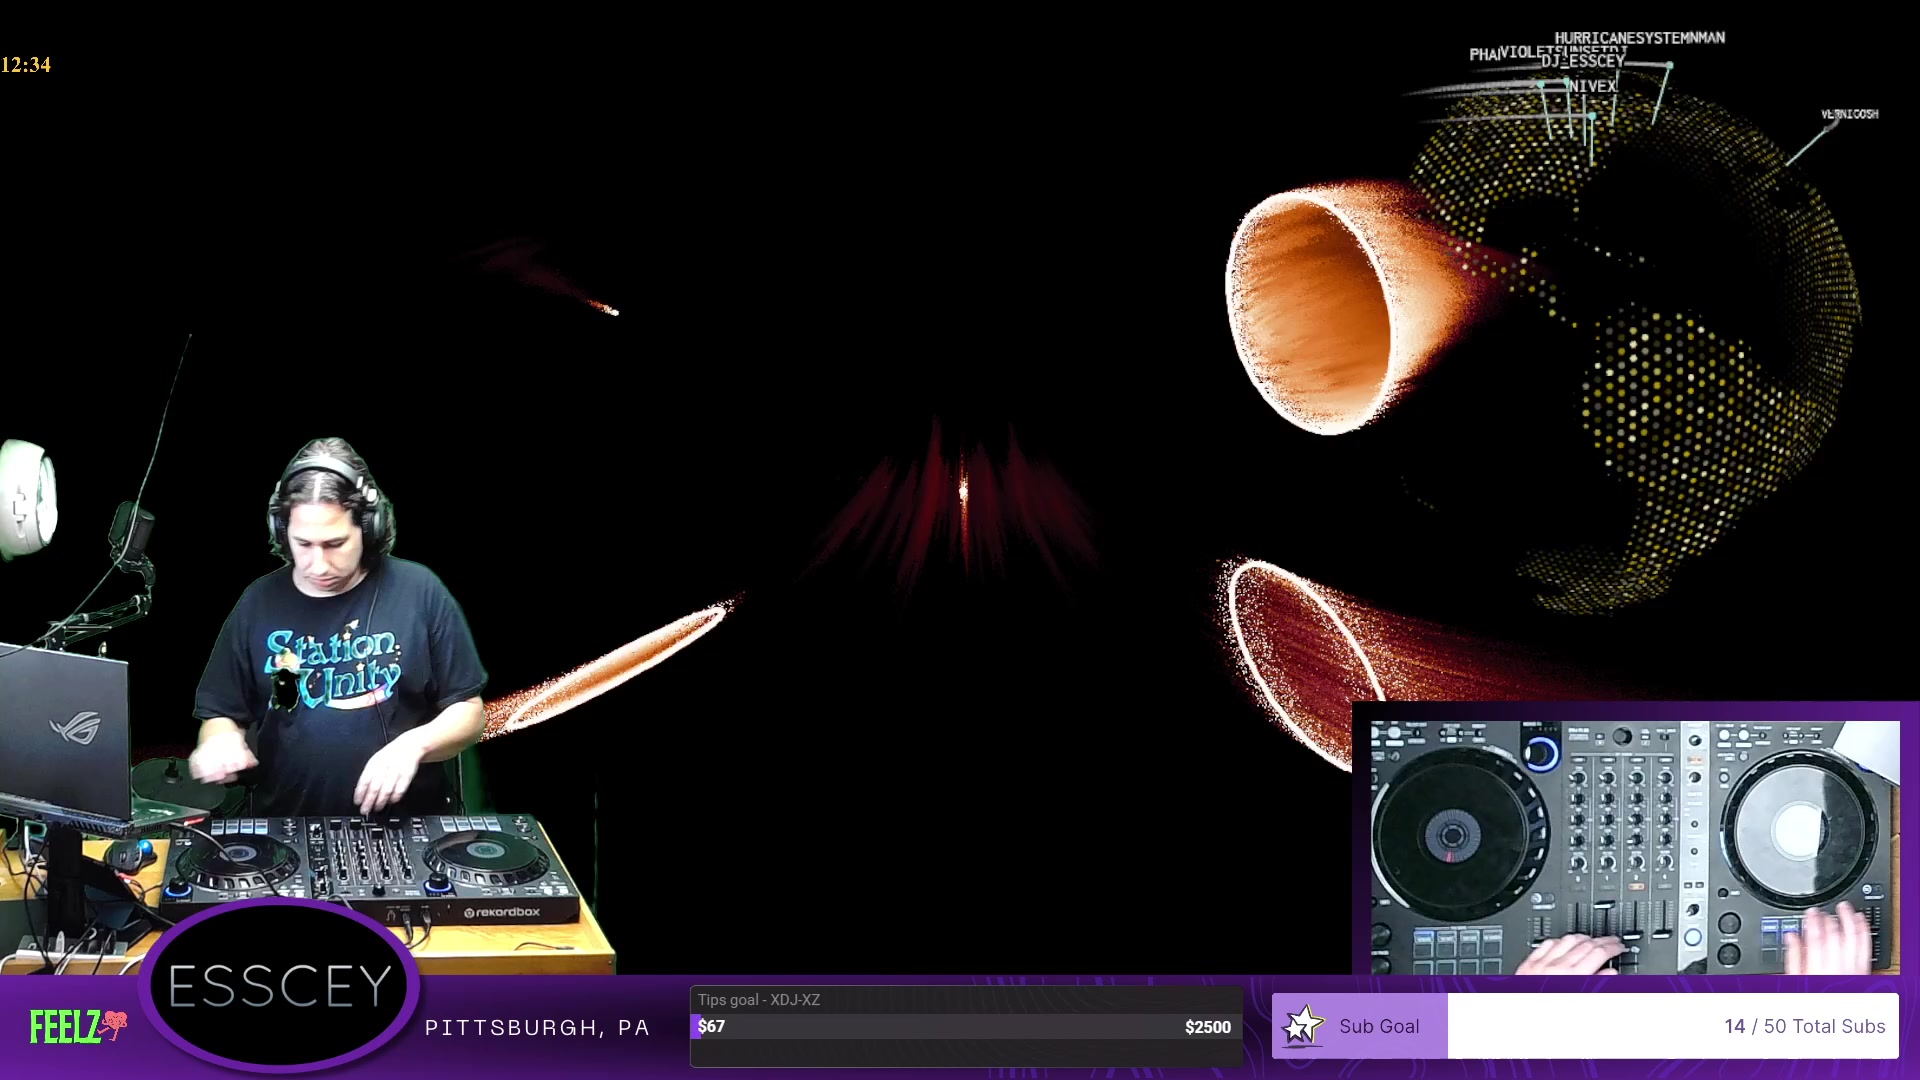Viewport: 1920px width, 1080px height.
Task: Click the HURRICANESYSTEMNMAN globe label
Action: point(1639,38)
